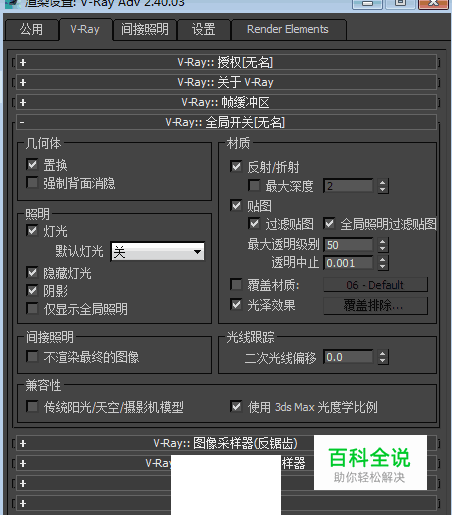
Task: Open the 间接照明 tab
Action: click(144, 30)
